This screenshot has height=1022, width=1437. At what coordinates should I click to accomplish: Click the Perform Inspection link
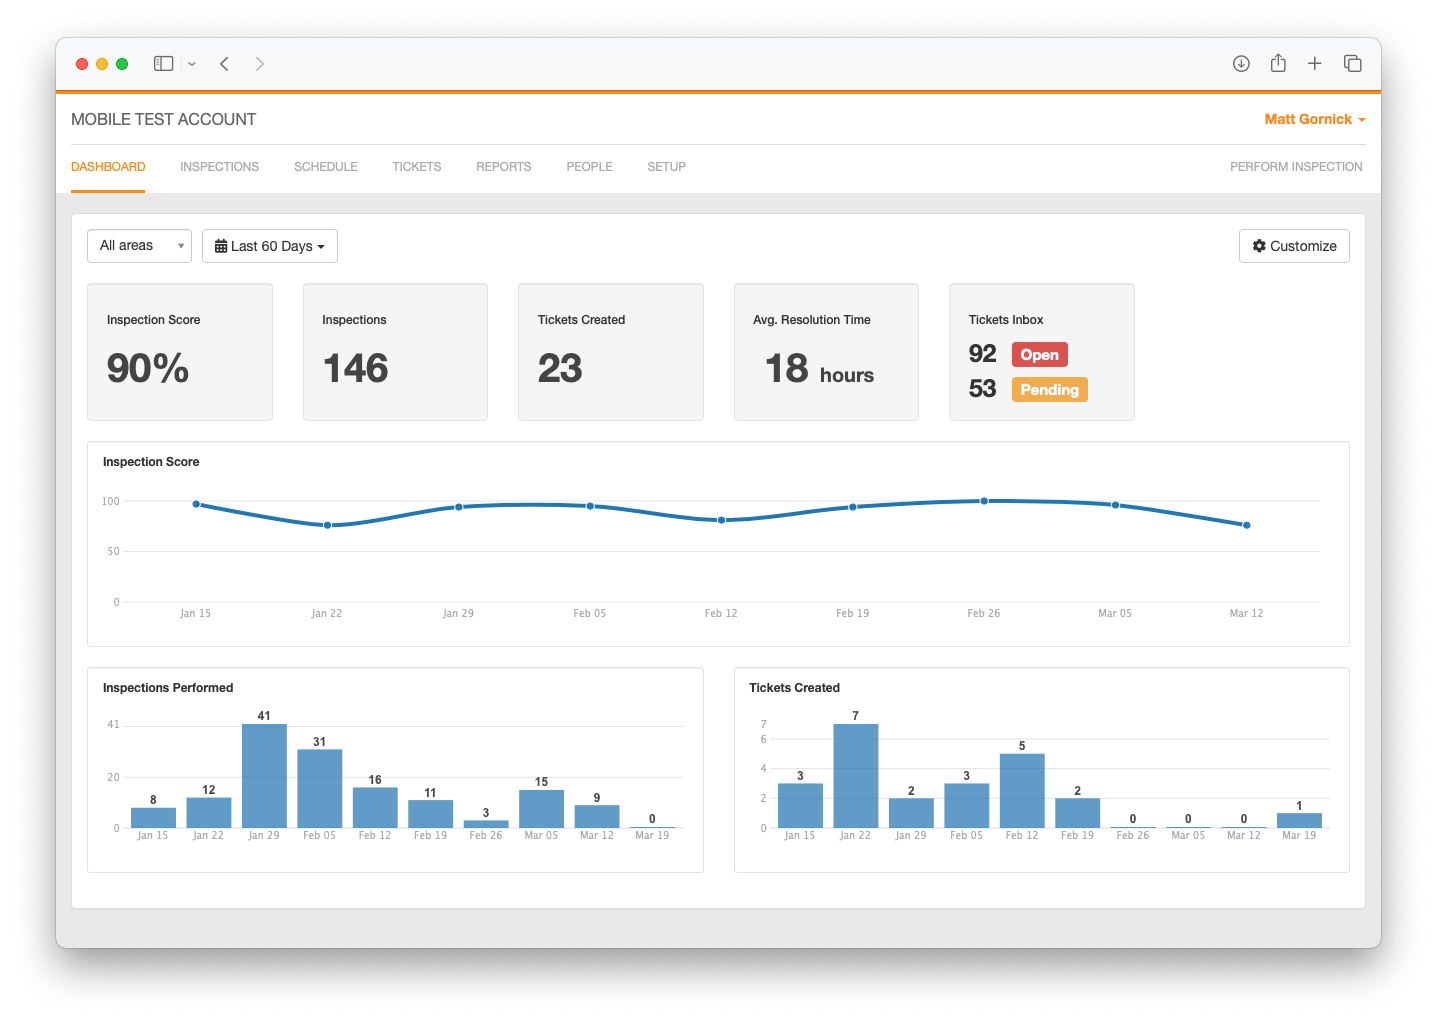(x=1295, y=167)
